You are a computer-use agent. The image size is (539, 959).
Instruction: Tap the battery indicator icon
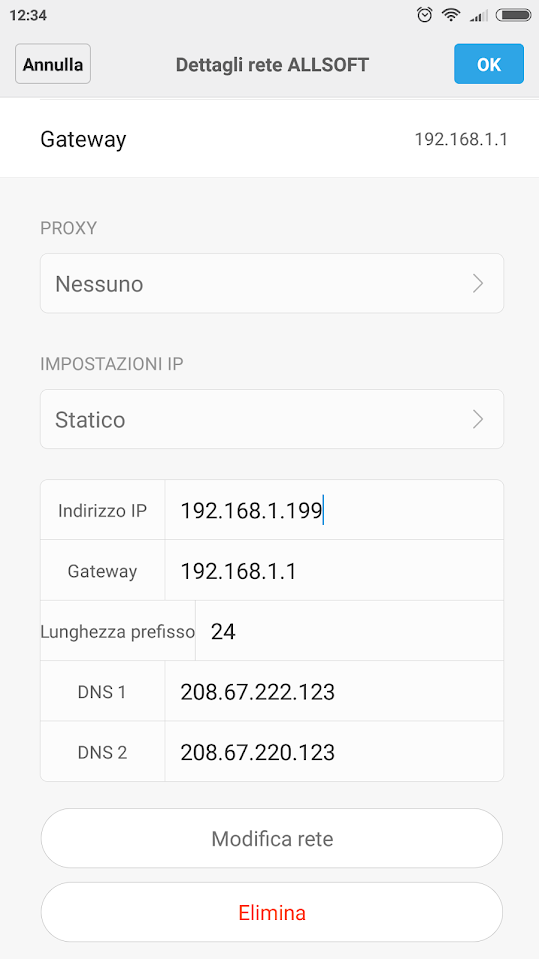513,15
